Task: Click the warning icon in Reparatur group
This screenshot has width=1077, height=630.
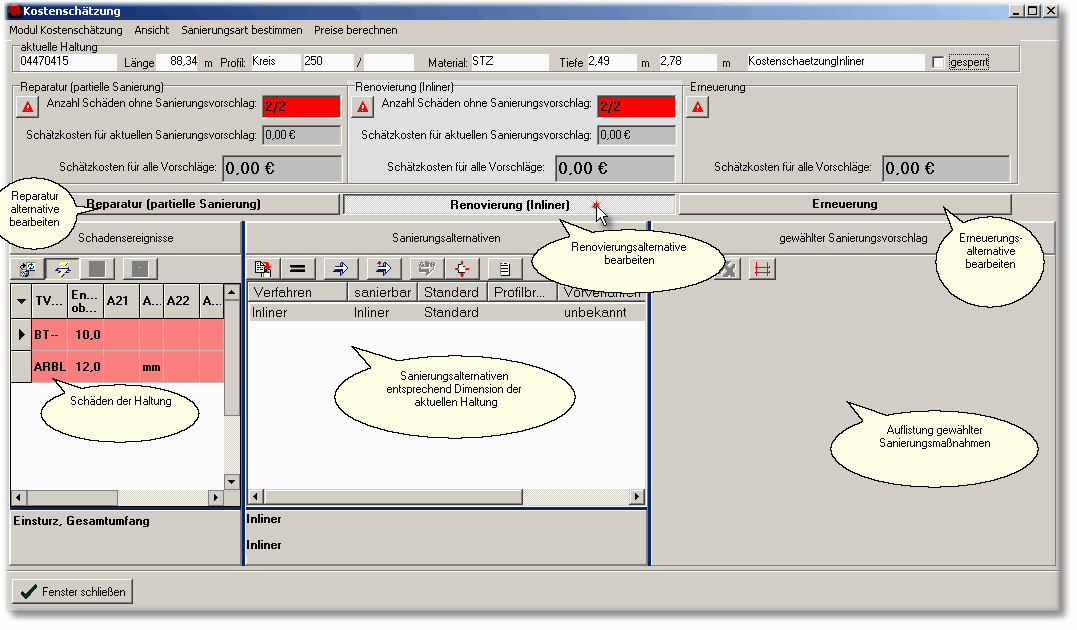Action: 29,107
